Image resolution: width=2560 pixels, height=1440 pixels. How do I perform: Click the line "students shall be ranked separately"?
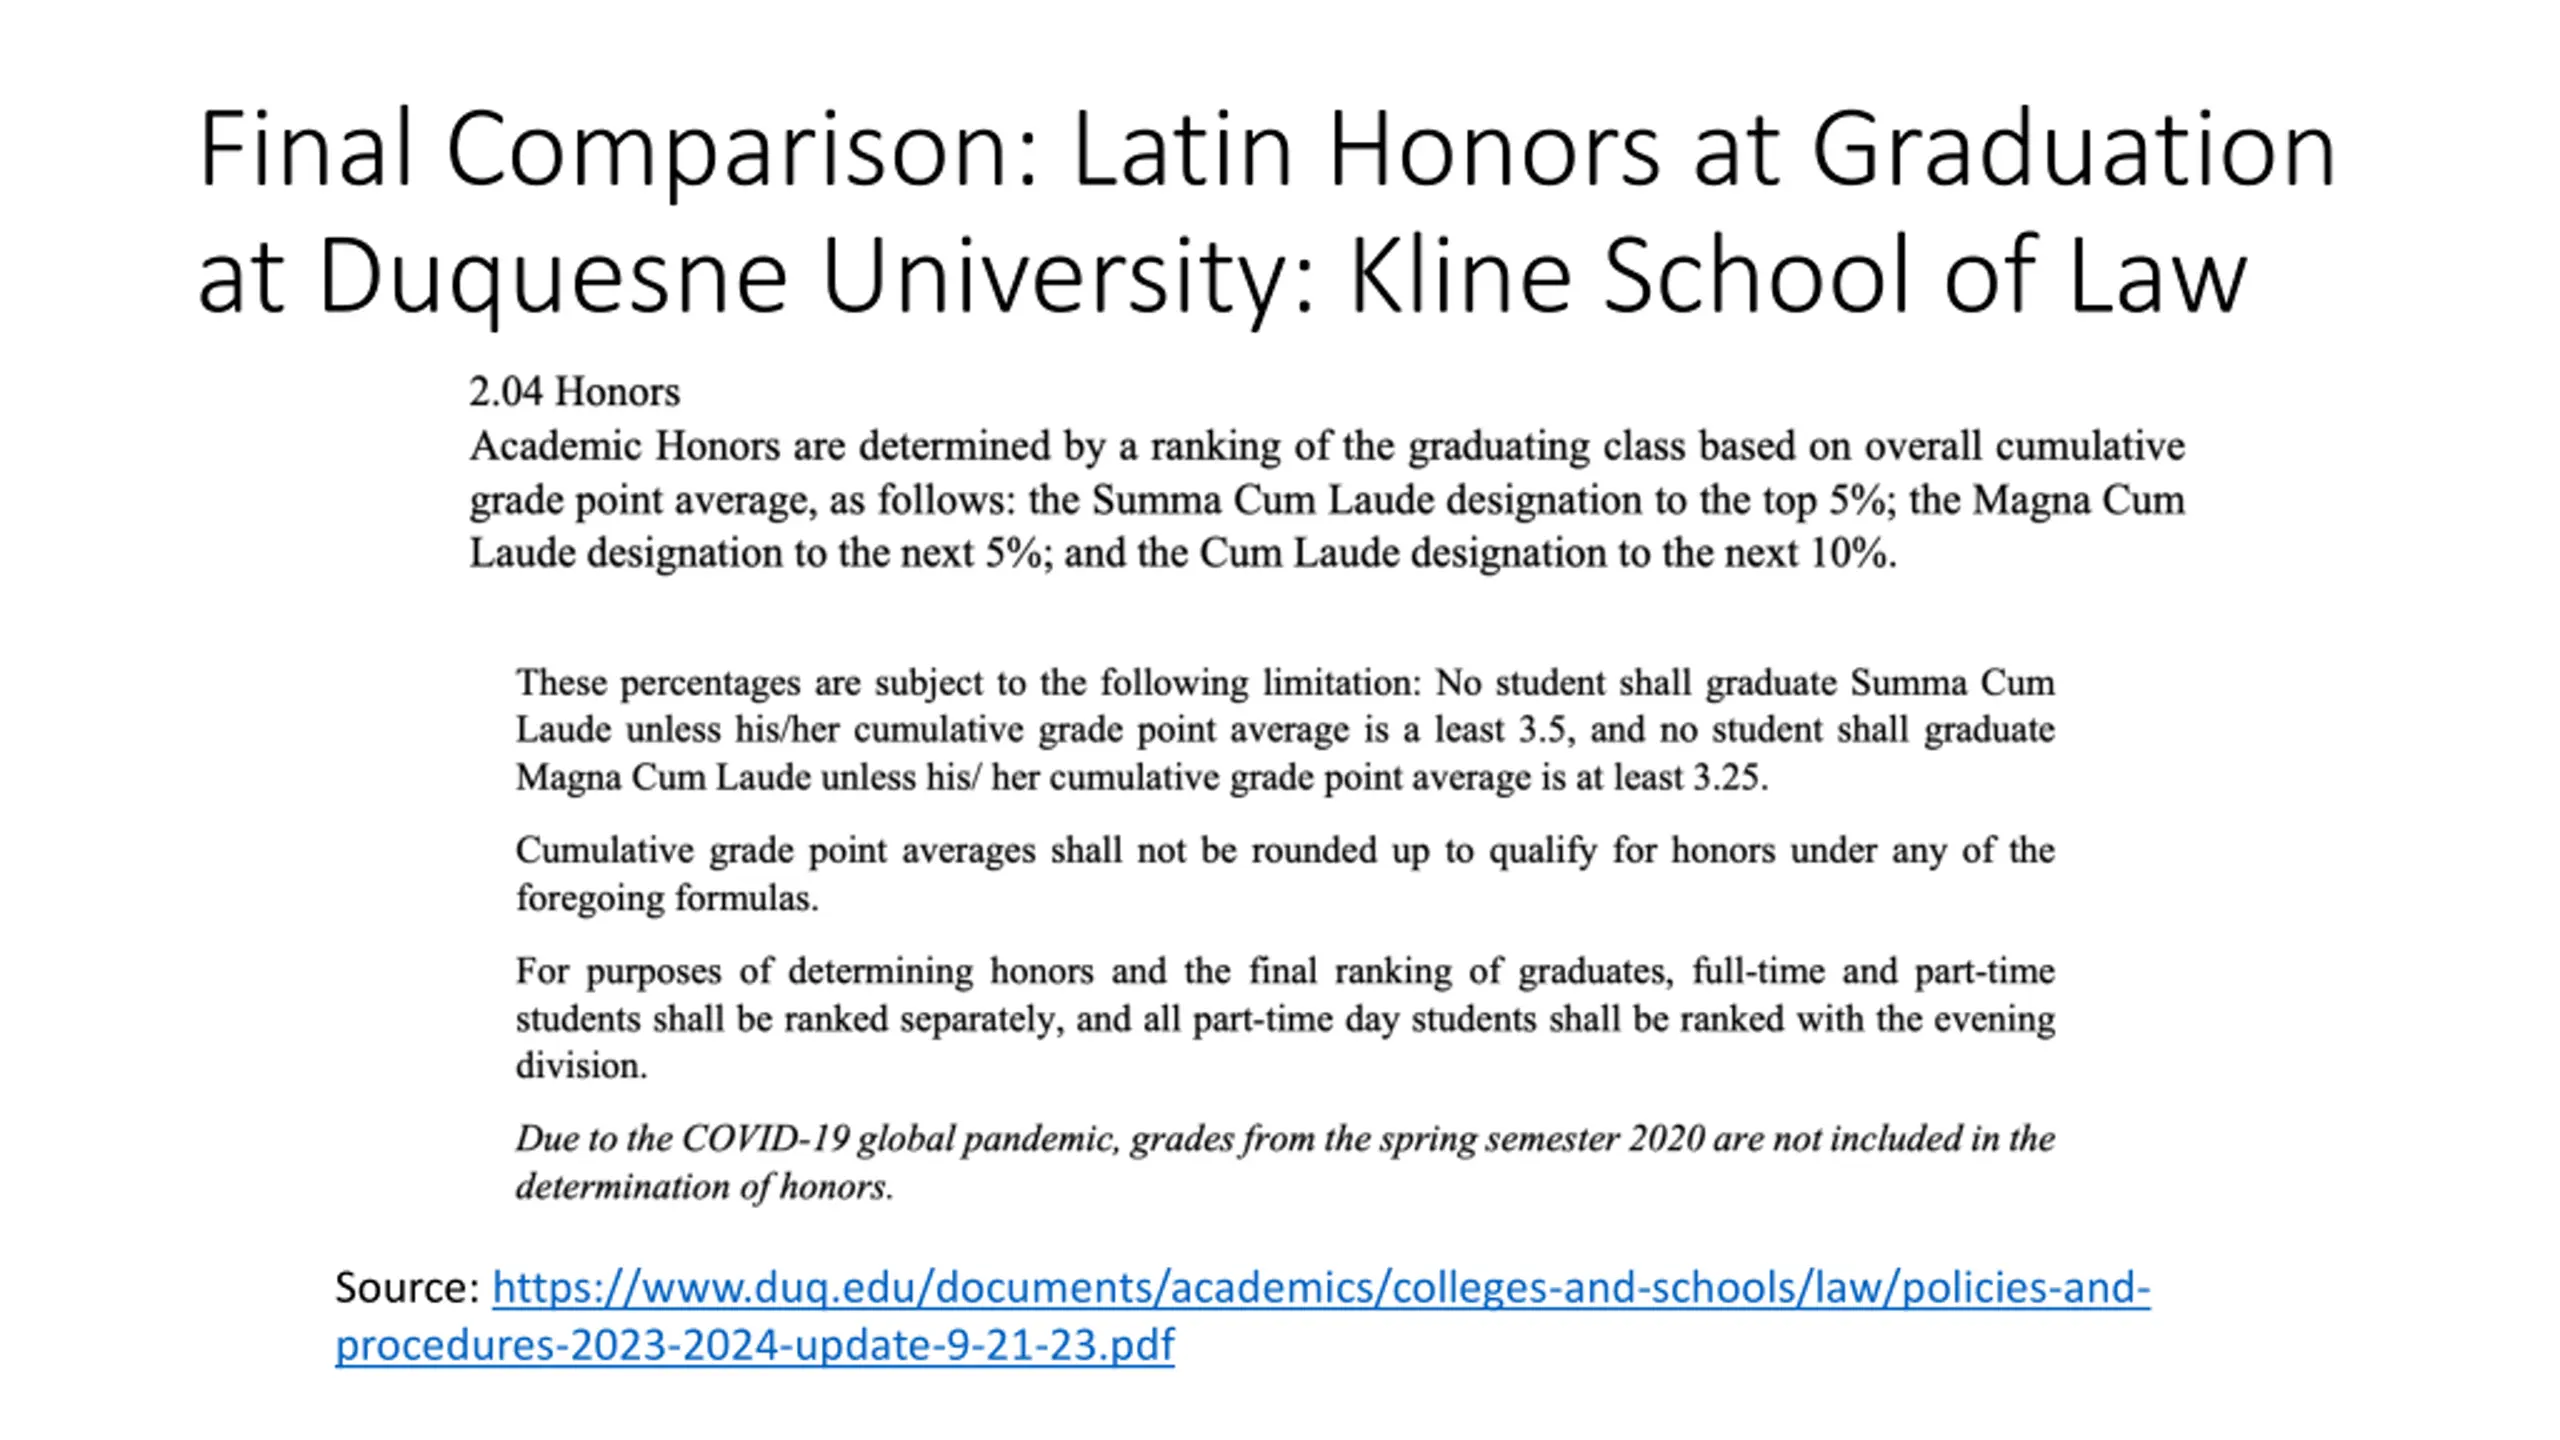pyautogui.click(x=1284, y=1019)
